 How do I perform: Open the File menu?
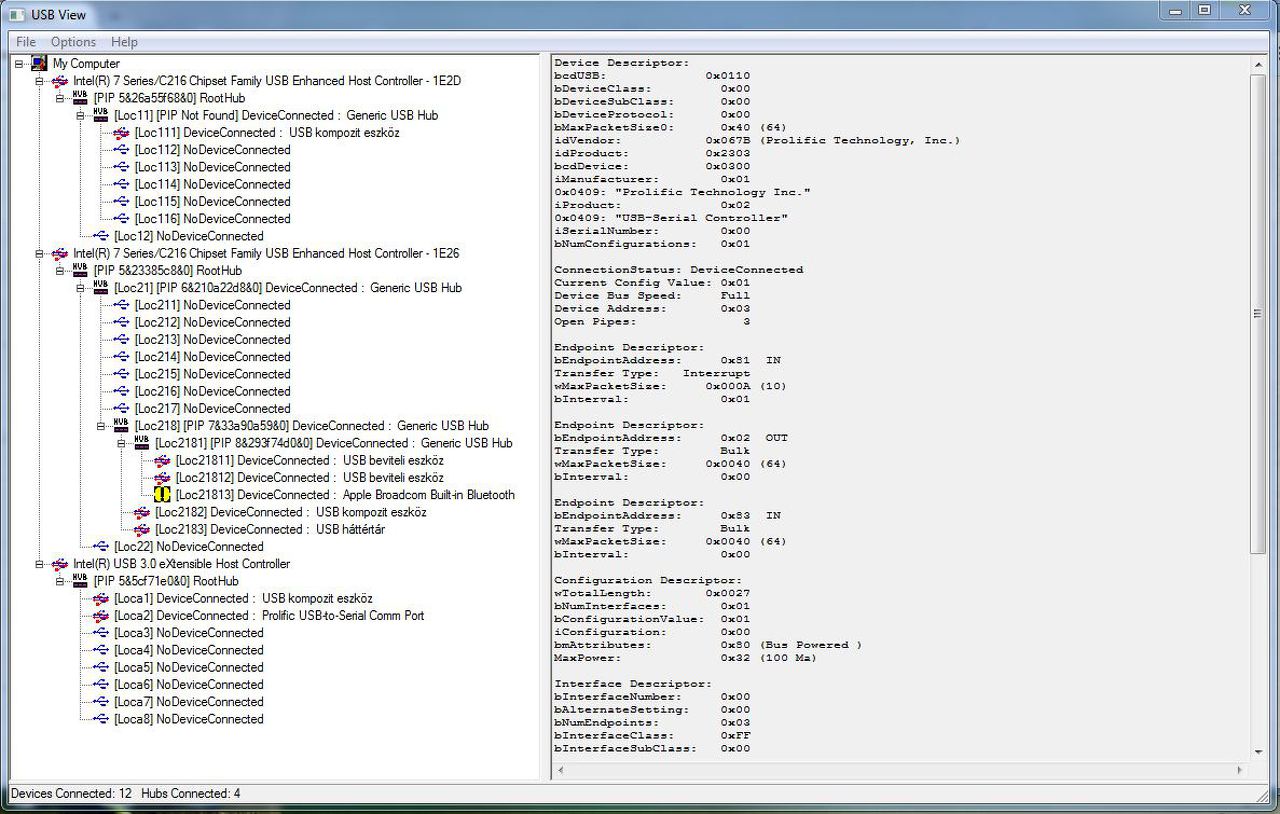click(26, 42)
